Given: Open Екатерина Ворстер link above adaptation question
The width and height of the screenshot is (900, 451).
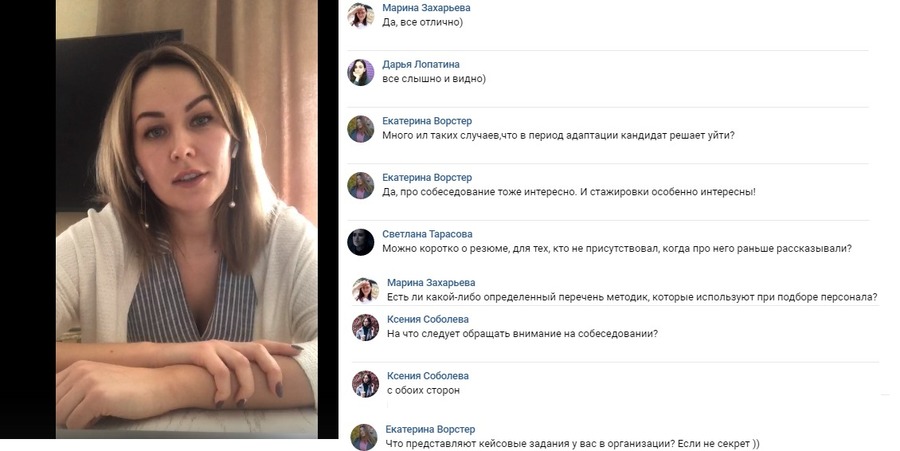Looking at the screenshot, I should pyautogui.click(x=427, y=121).
